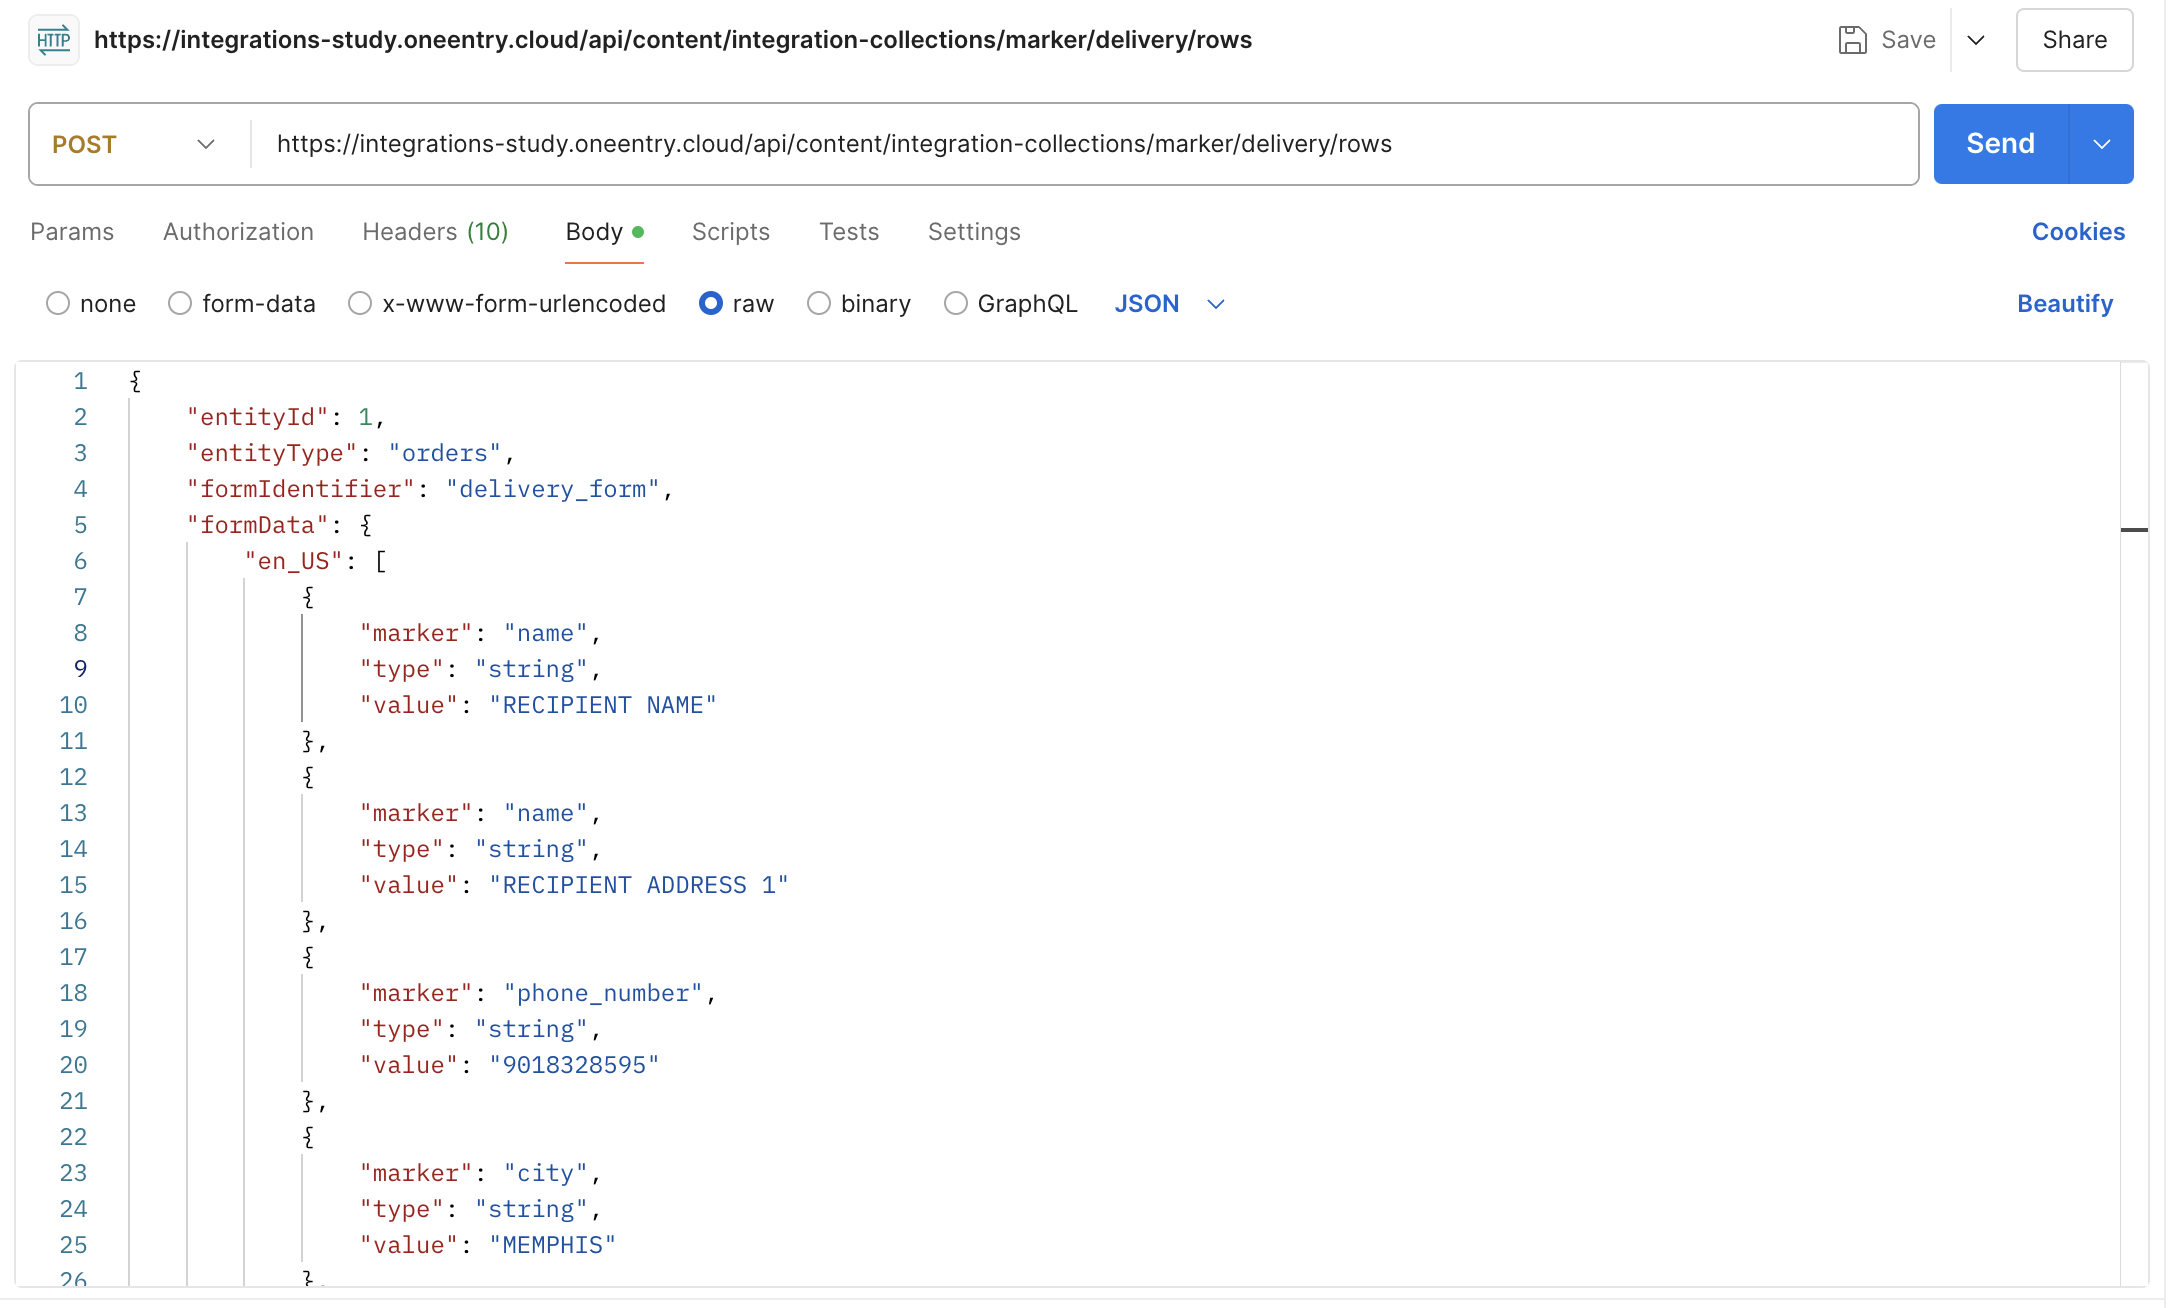Open the JSON format dropdown
This screenshot has height=1308, width=2172.
1168,304
